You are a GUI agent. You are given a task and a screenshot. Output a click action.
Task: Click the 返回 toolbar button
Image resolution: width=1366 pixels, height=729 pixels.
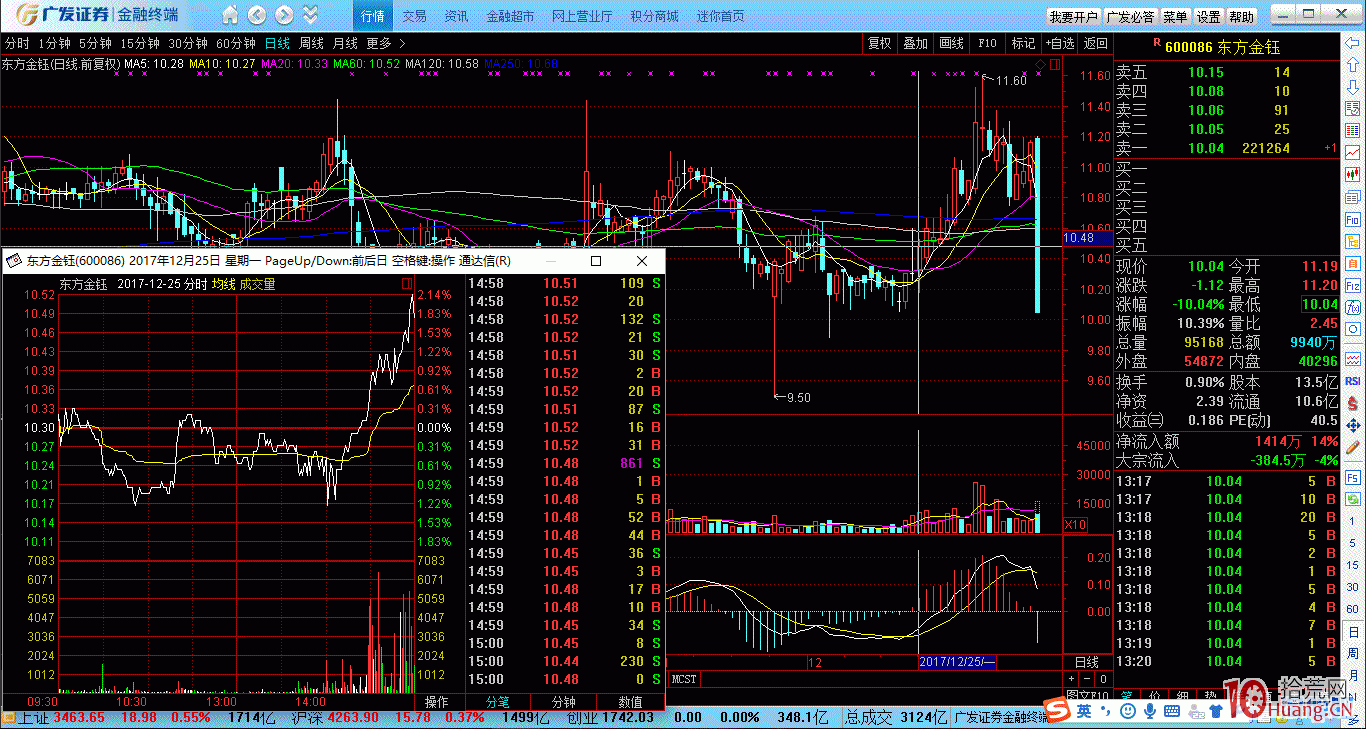coord(1096,43)
